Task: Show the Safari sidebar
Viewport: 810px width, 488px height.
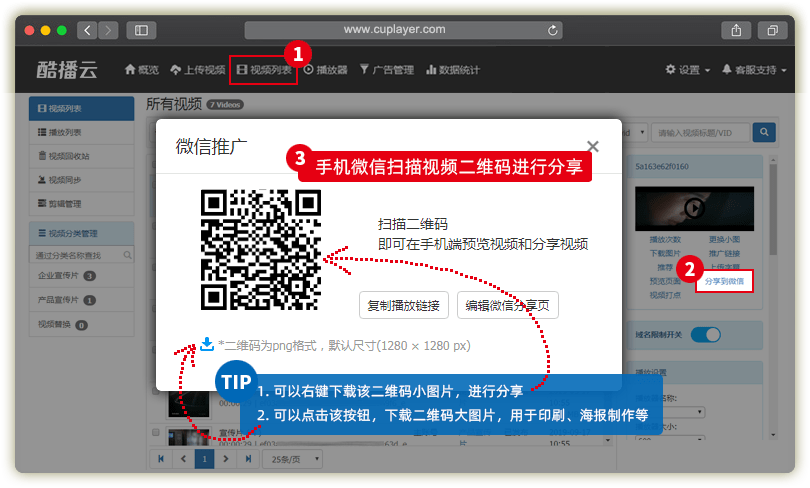Action: tap(141, 30)
